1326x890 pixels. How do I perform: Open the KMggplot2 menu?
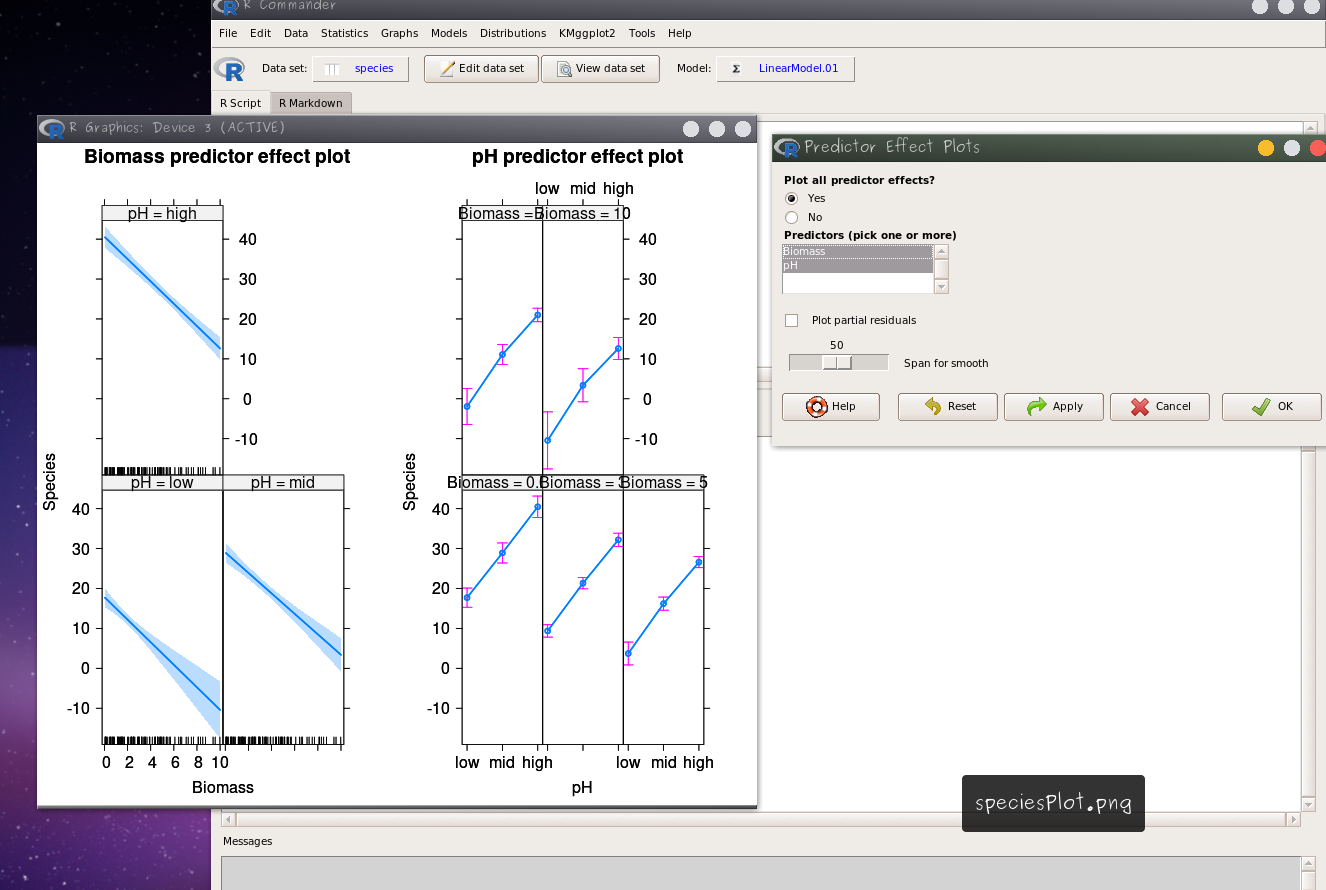click(x=587, y=33)
